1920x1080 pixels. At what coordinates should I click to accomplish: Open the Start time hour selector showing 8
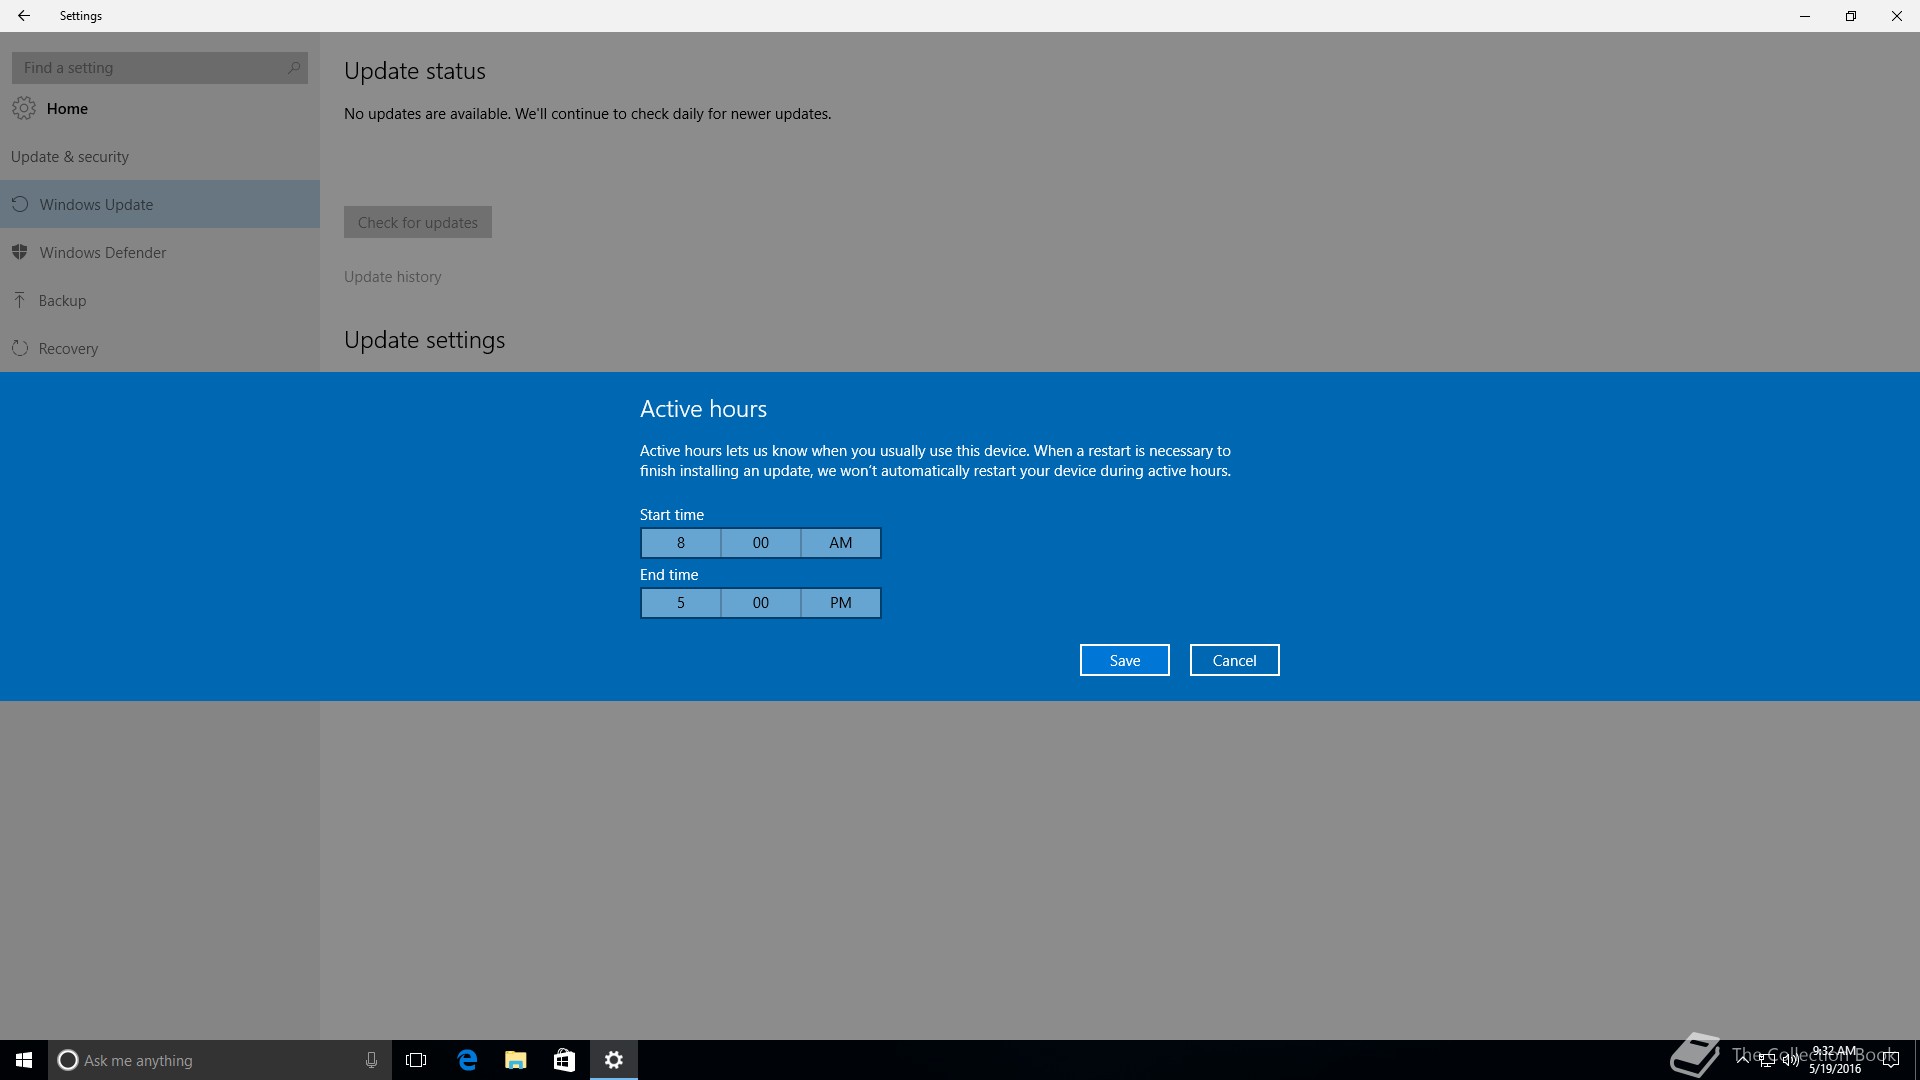[681, 543]
